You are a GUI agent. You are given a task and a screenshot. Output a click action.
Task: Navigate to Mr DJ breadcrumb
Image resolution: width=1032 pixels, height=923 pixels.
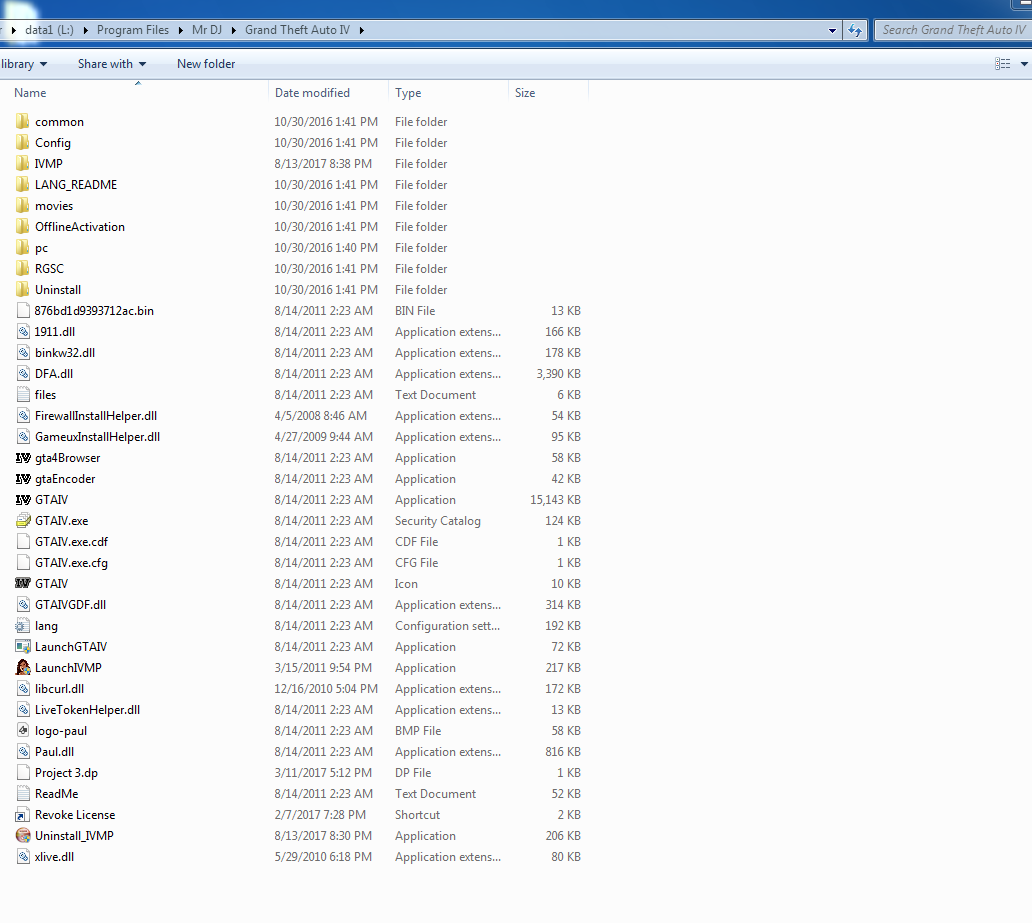[207, 30]
